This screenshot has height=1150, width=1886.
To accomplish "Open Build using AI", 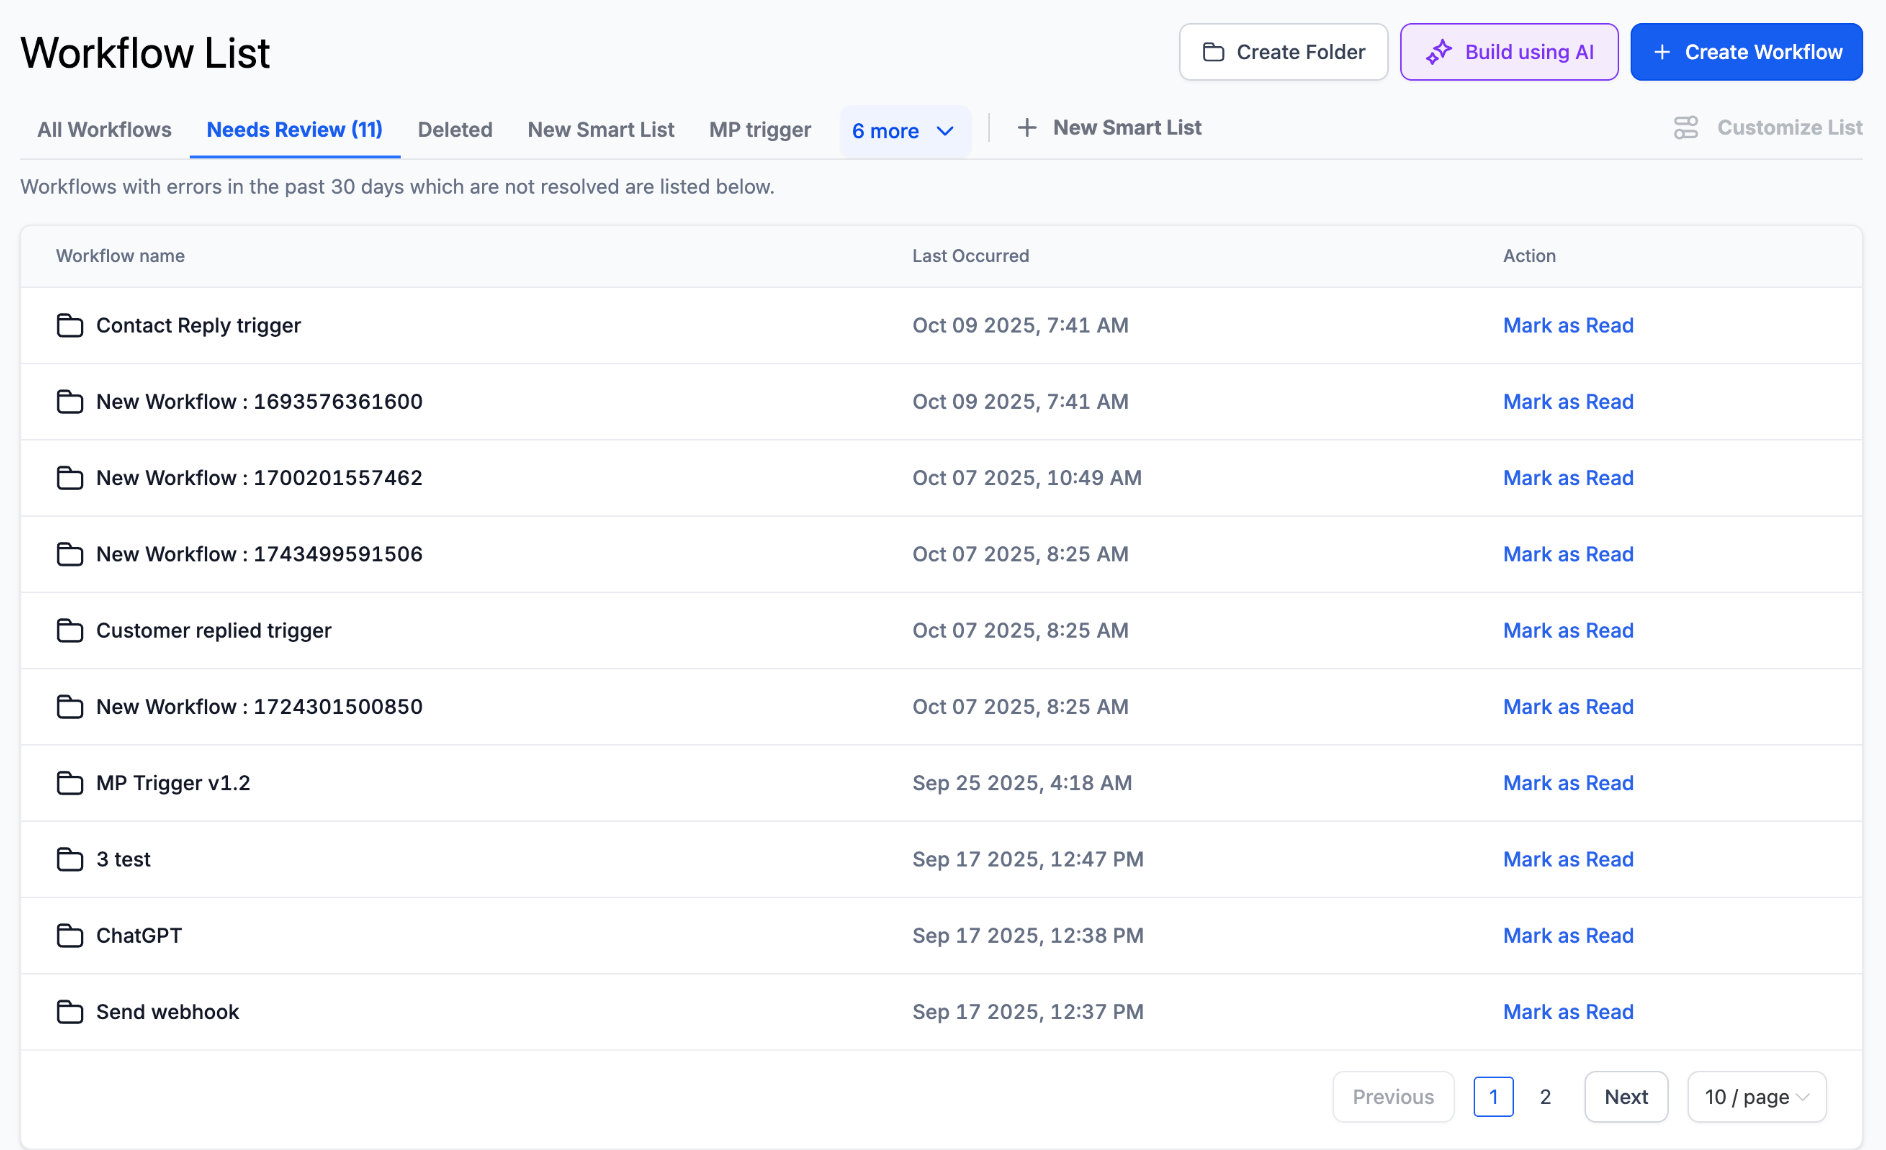I will (x=1509, y=52).
